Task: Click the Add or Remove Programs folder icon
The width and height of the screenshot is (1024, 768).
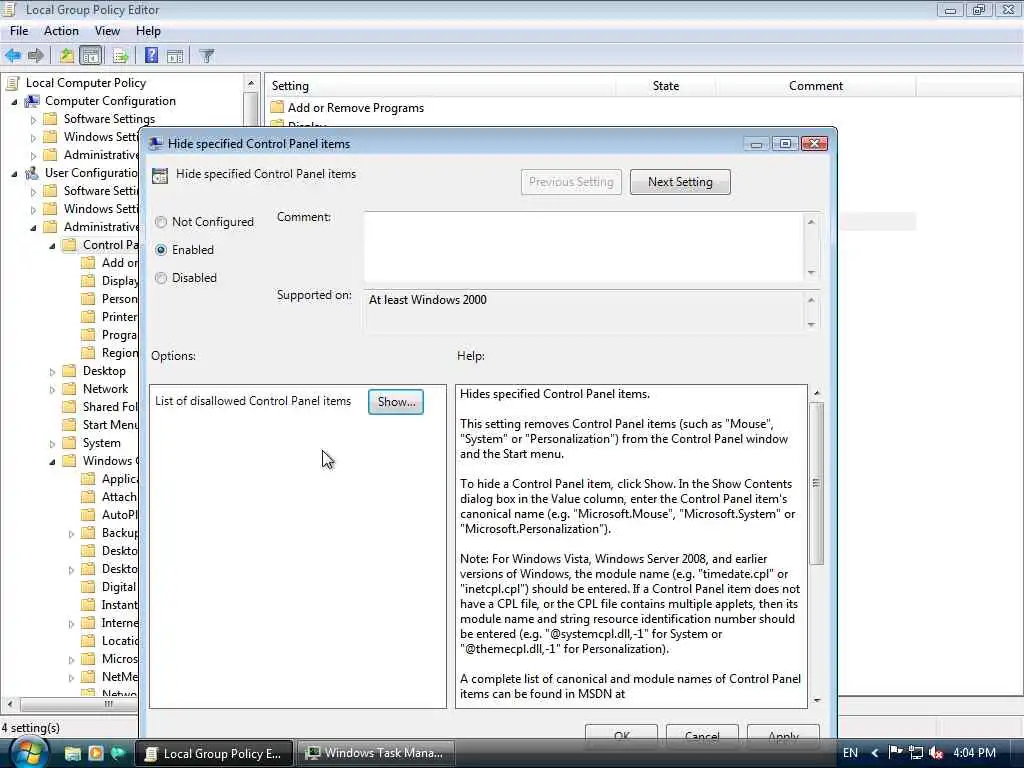Action: pyautogui.click(x=277, y=108)
